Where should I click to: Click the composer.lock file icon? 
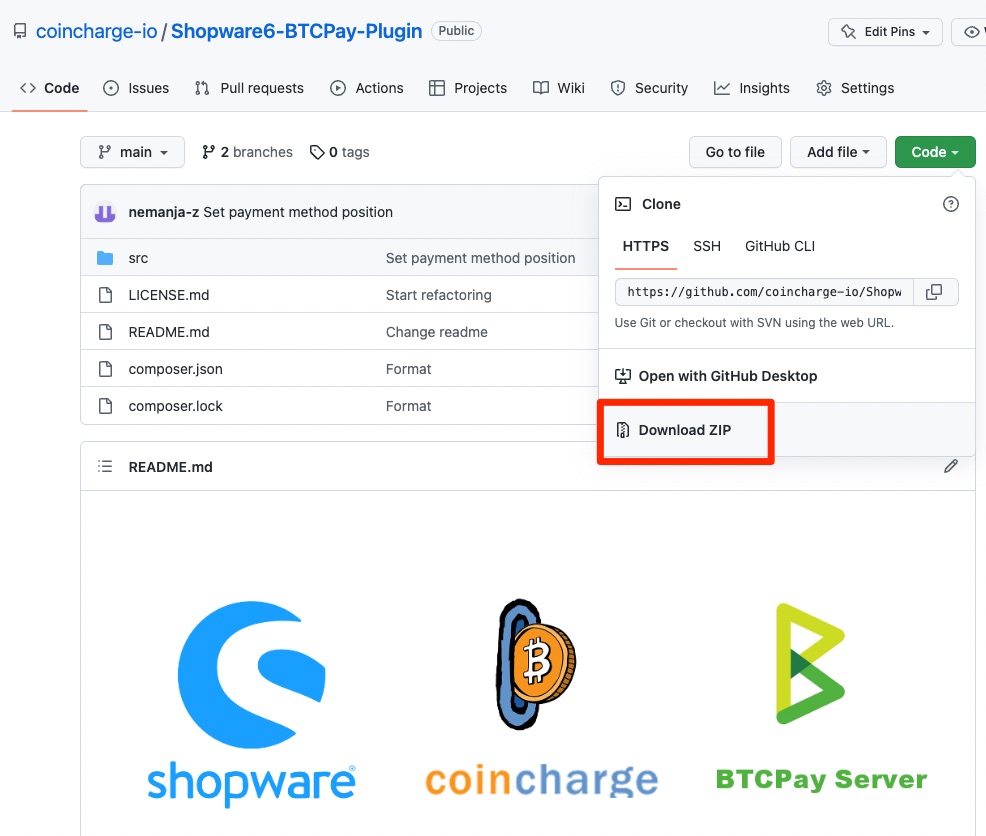point(106,406)
